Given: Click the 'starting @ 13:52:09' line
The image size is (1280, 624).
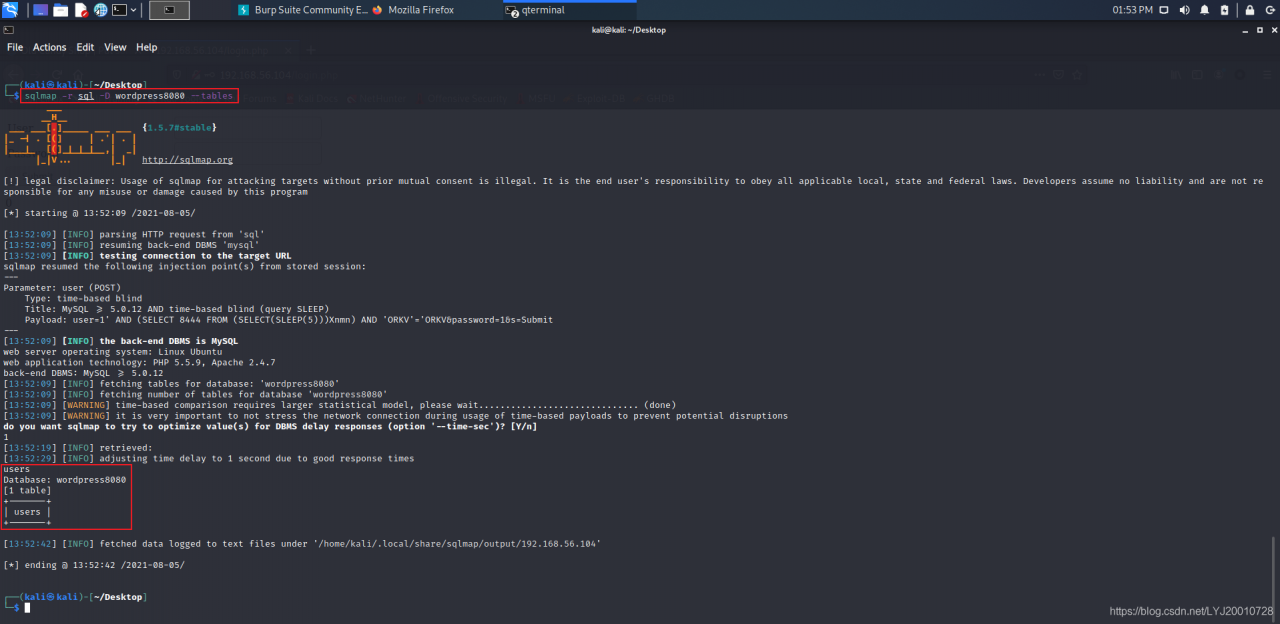Looking at the screenshot, I should tap(99, 213).
